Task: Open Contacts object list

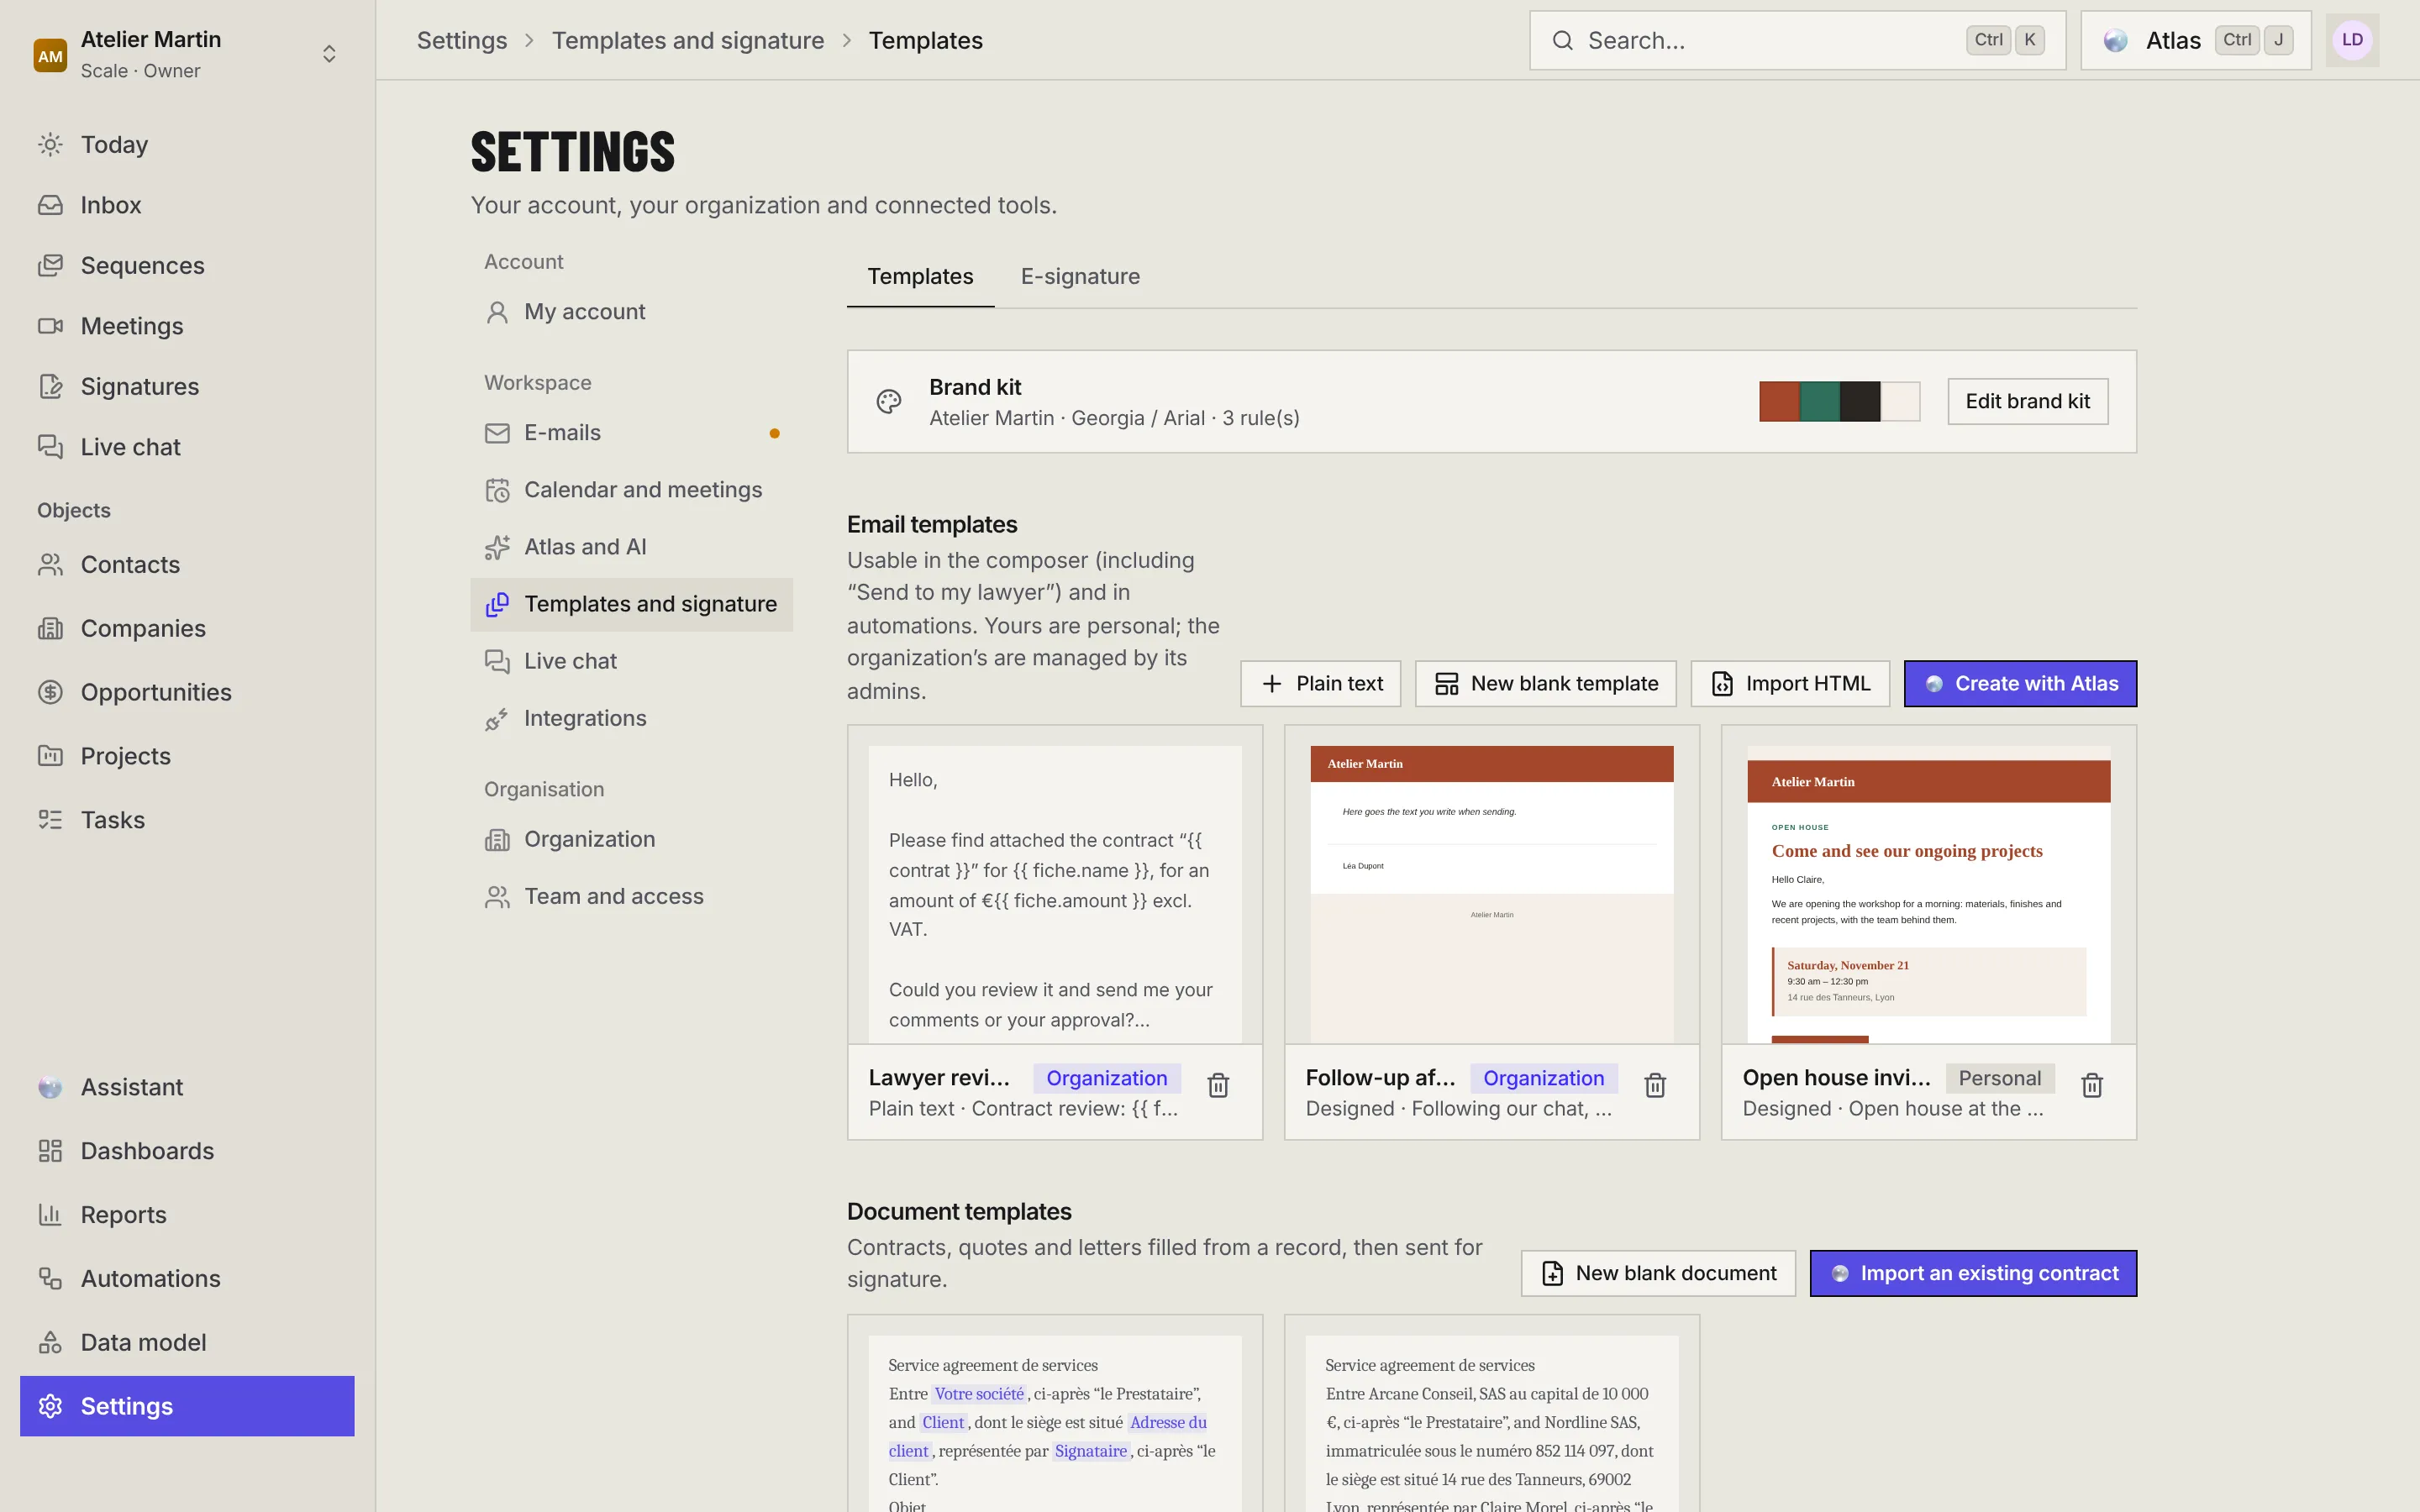Action: click(187, 565)
